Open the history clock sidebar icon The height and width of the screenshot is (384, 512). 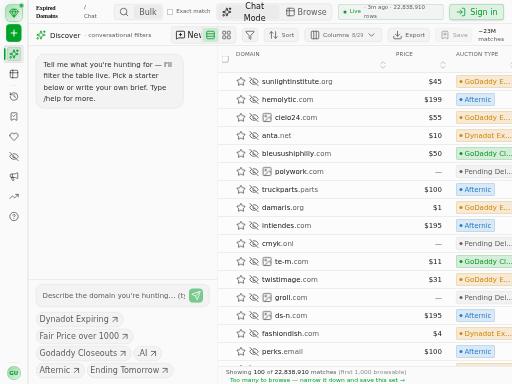pos(14,97)
